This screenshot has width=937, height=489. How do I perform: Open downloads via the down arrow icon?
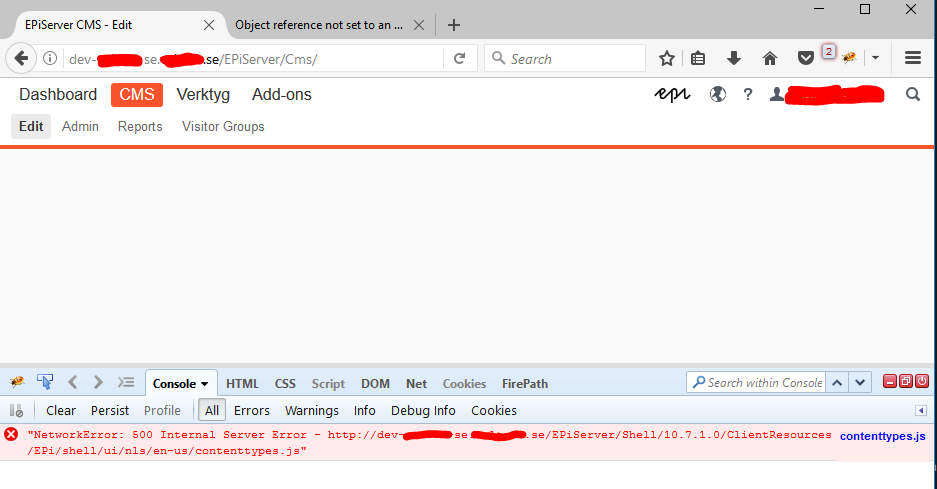coord(734,59)
